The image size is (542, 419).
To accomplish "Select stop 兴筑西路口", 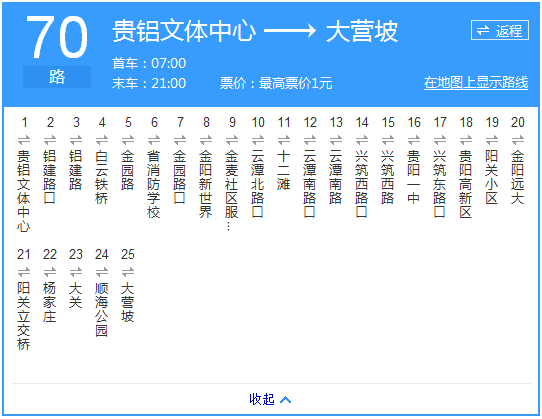I will coord(362,184).
